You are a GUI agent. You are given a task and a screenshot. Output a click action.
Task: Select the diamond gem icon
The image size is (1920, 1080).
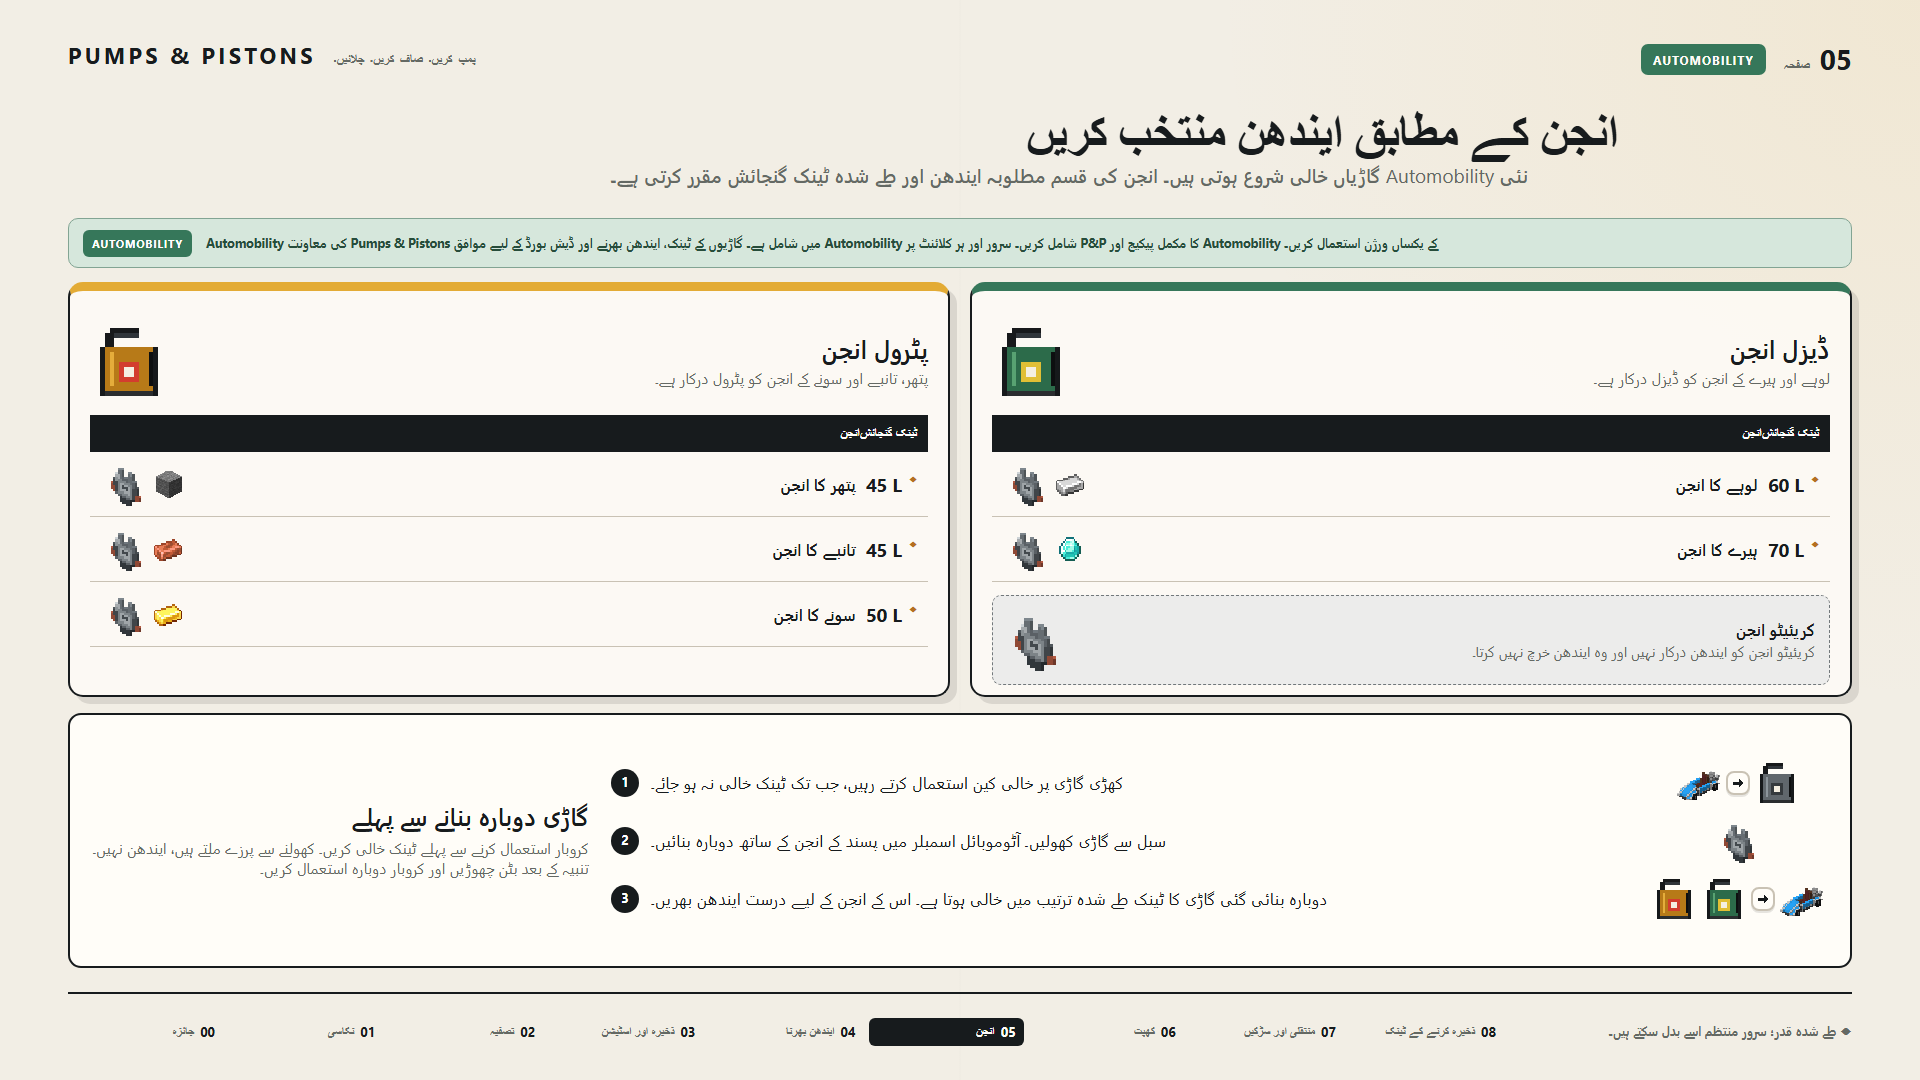click(x=1070, y=550)
